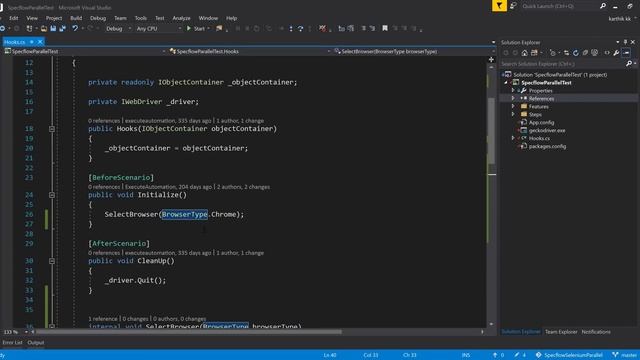640x360 pixels.
Task: Click the Save All toolbar icon
Action: [x=62, y=29]
